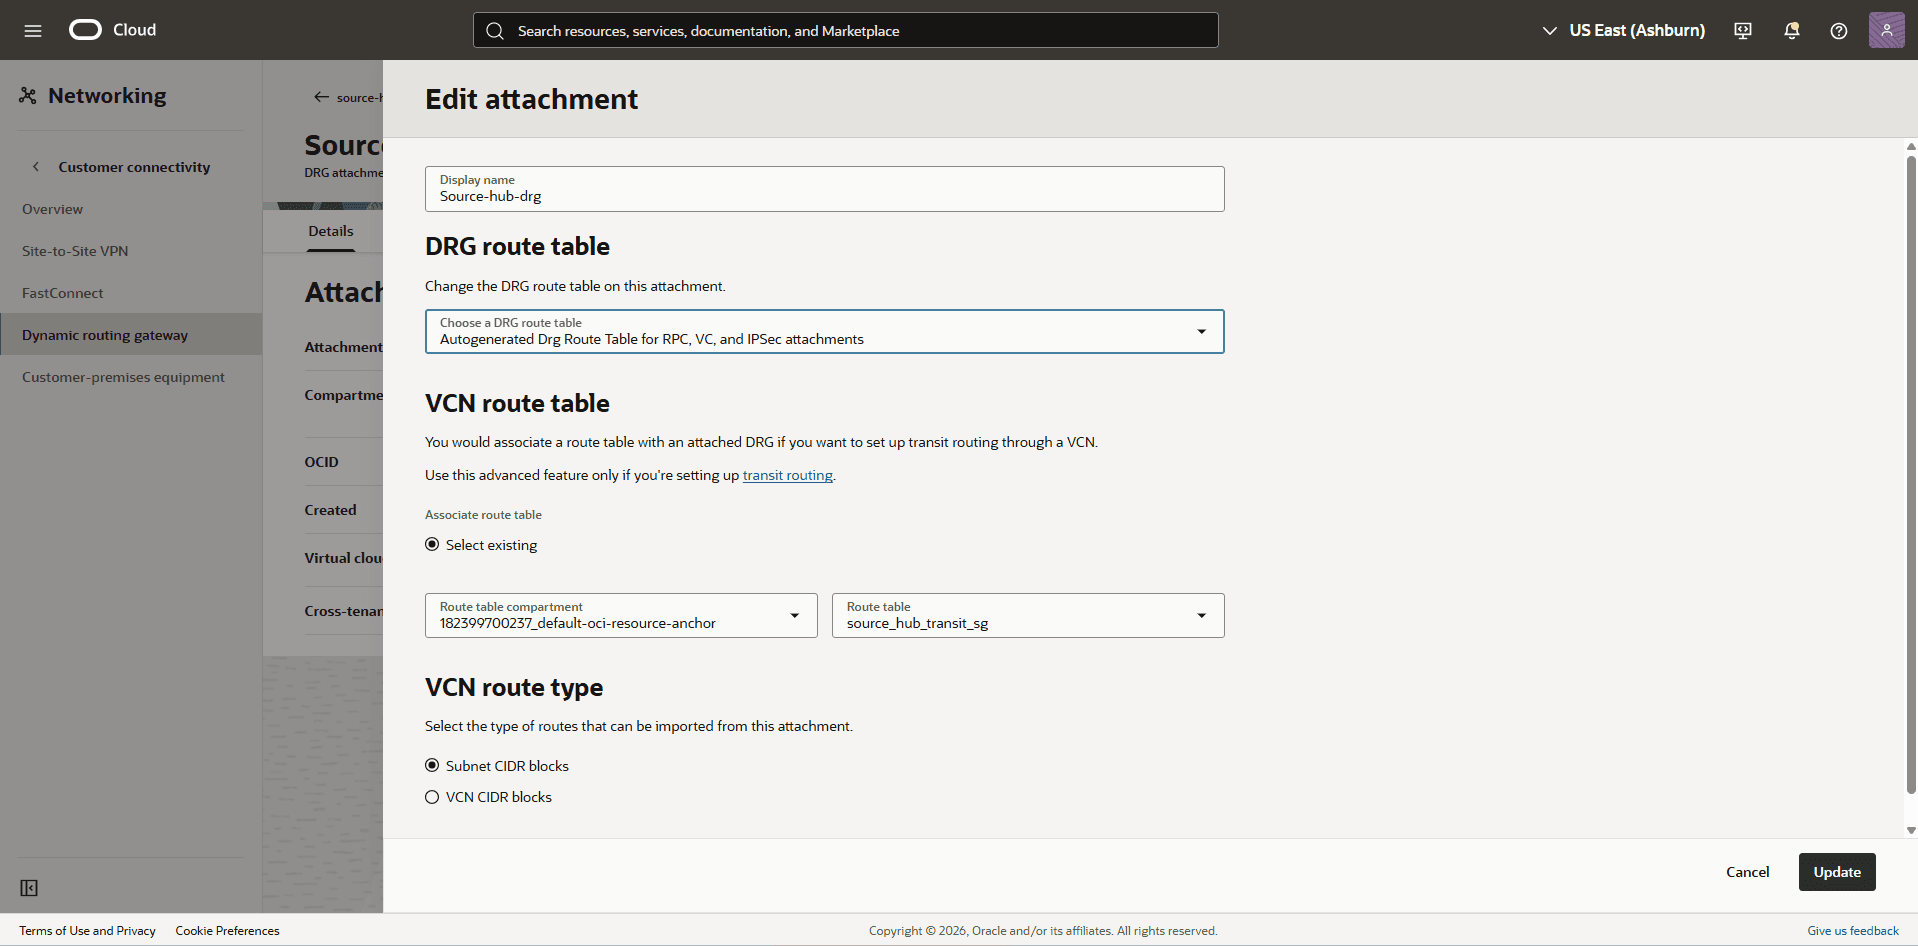Click the search magnifier icon
Image resolution: width=1918 pixels, height=946 pixels.
[x=495, y=31]
